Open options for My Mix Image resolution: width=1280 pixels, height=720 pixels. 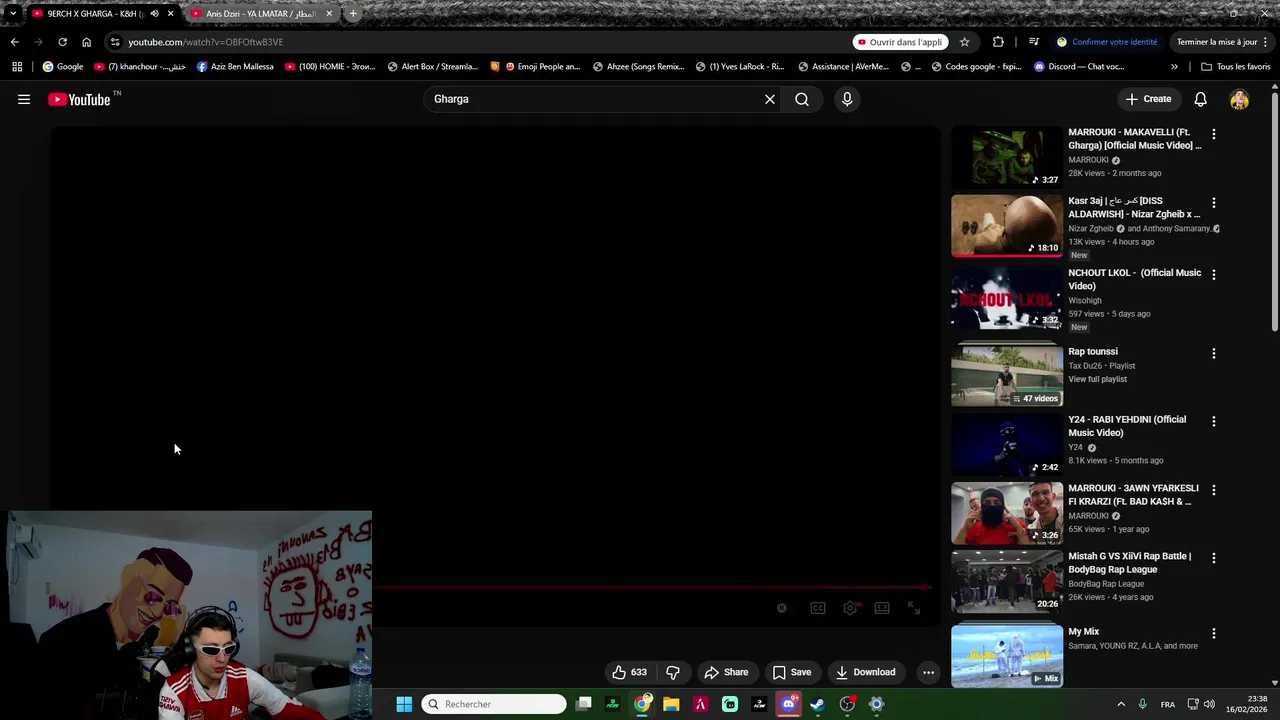(x=1214, y=634)
